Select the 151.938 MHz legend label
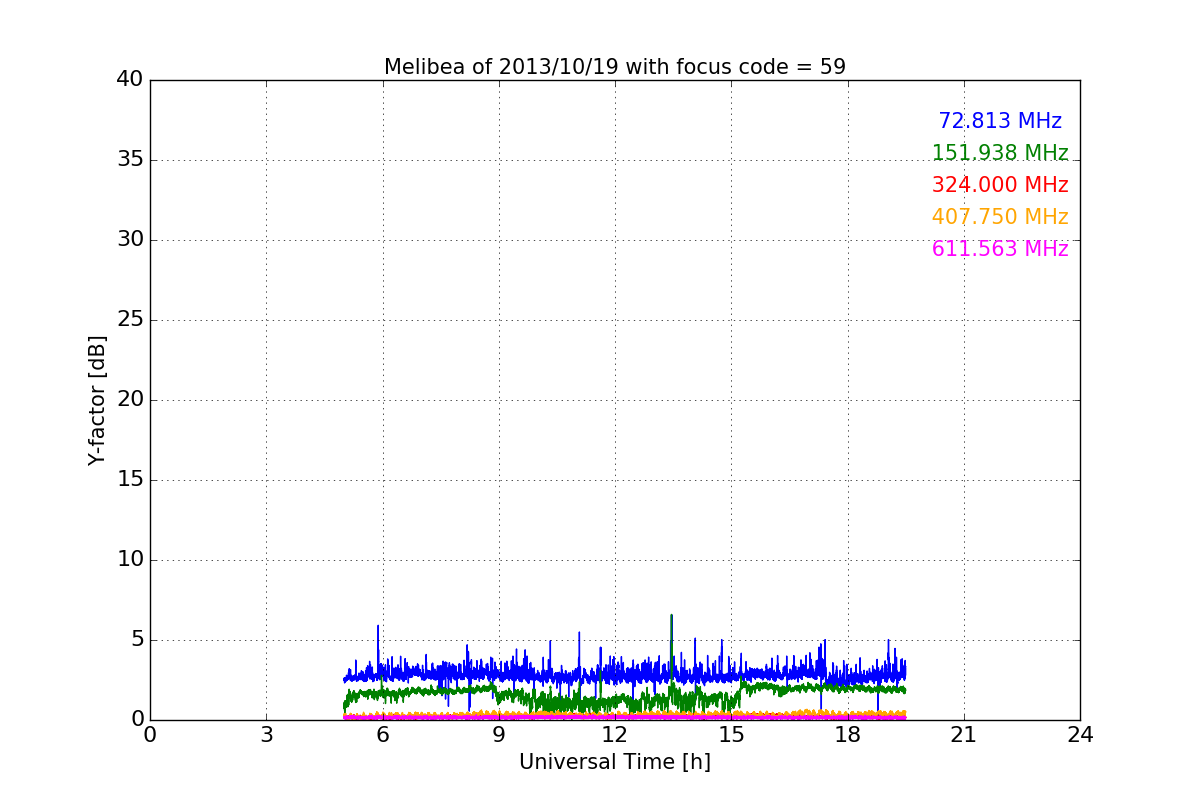1200x800 pixels. (x=1000, y=153)
